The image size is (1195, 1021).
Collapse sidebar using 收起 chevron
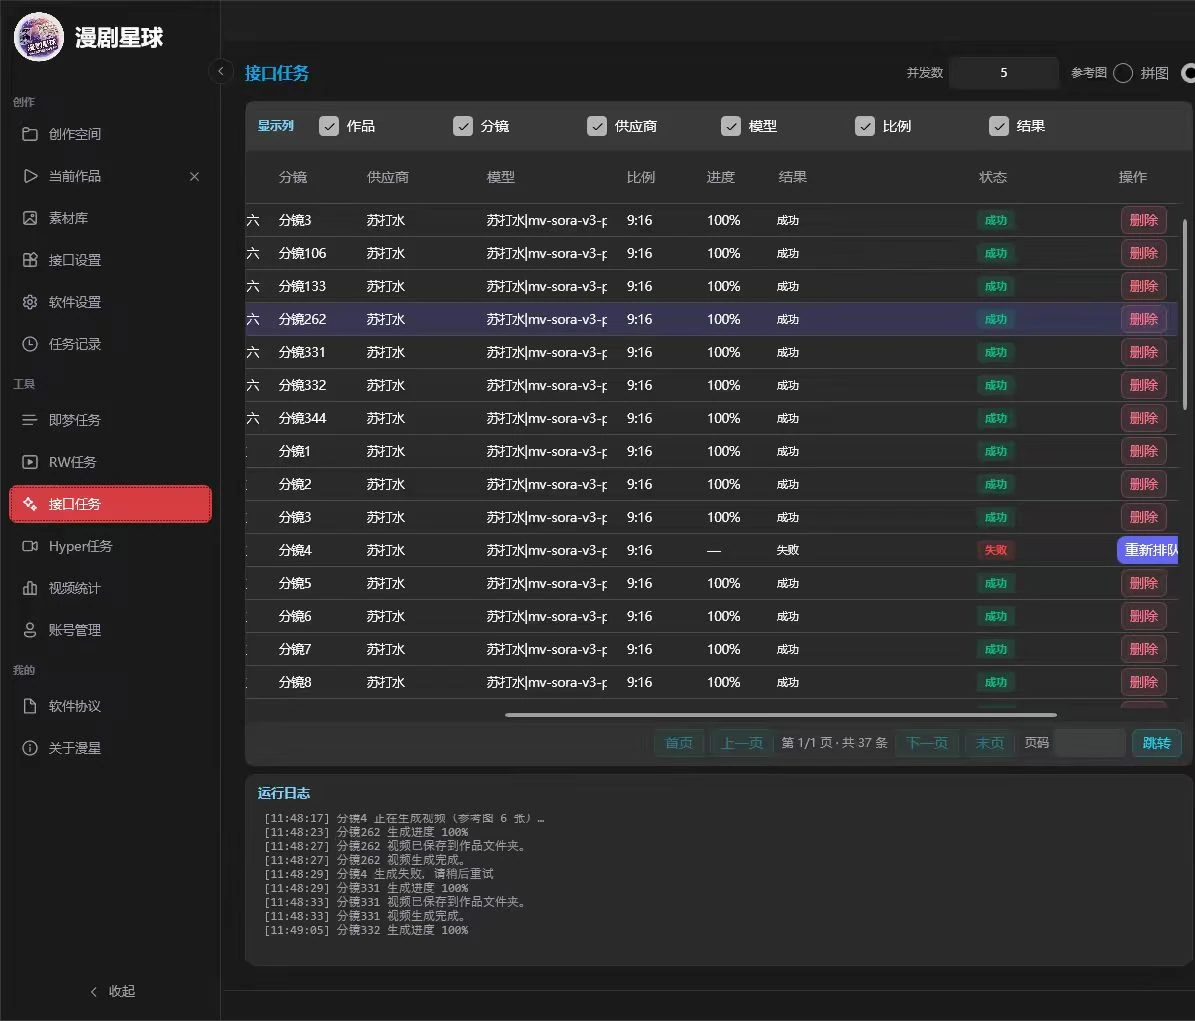[x=94, y=991]
